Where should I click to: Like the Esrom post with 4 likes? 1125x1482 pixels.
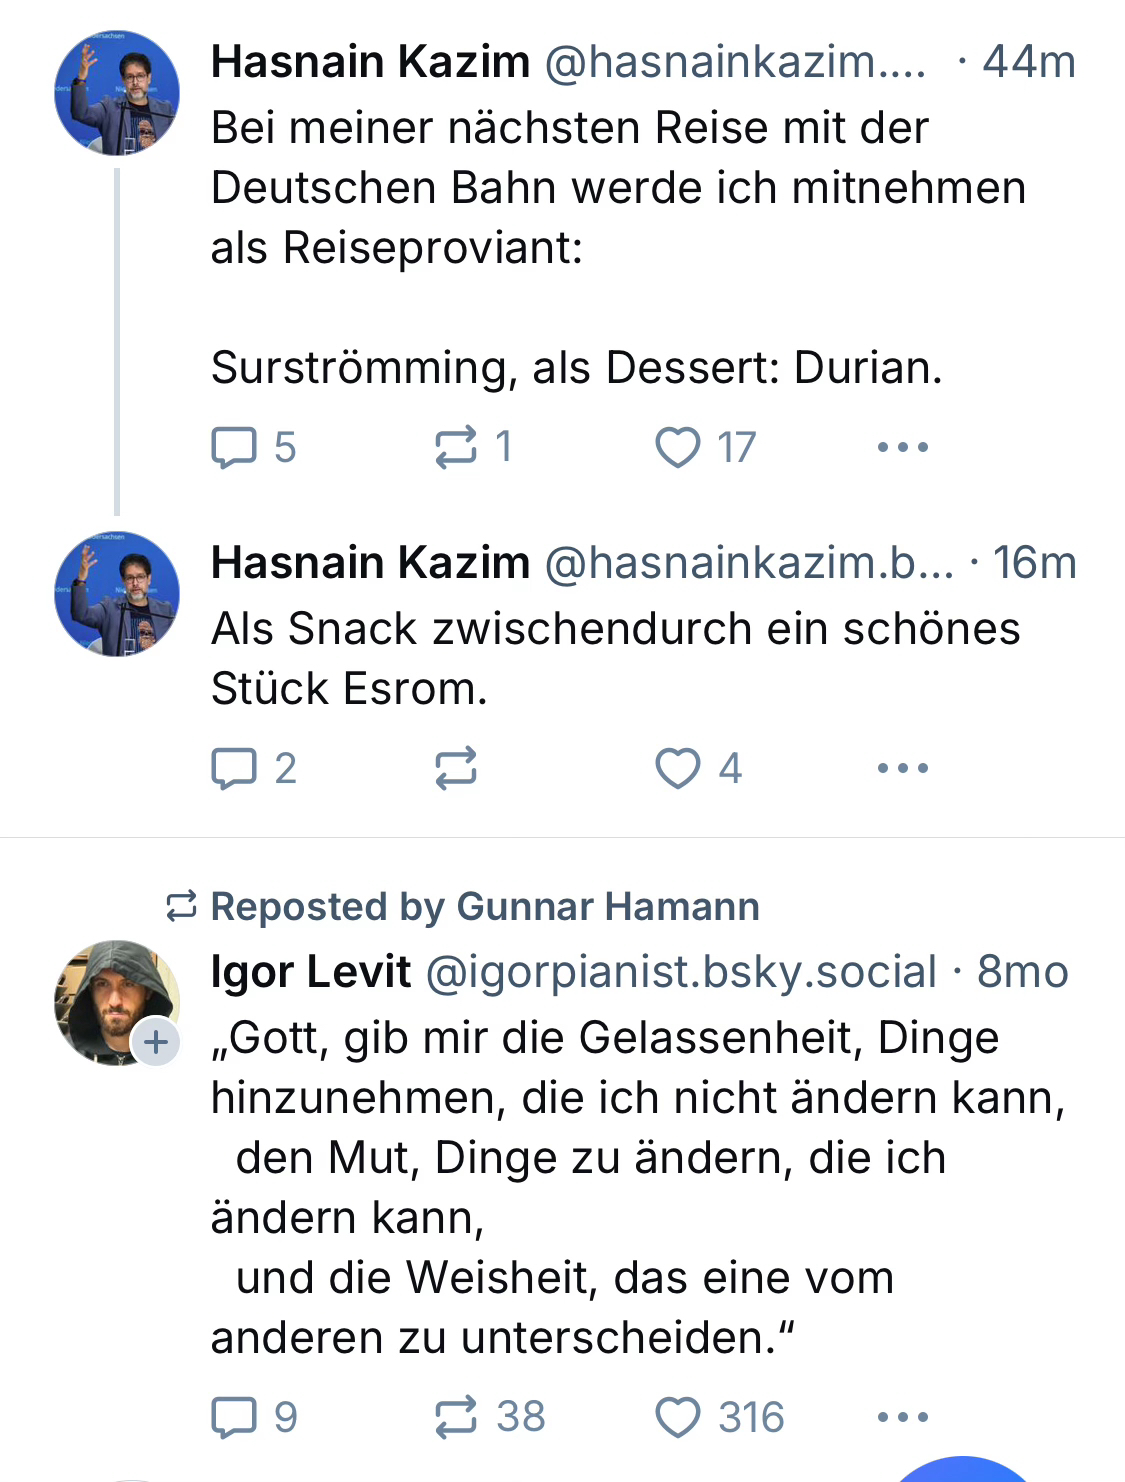tap(678, 768)
